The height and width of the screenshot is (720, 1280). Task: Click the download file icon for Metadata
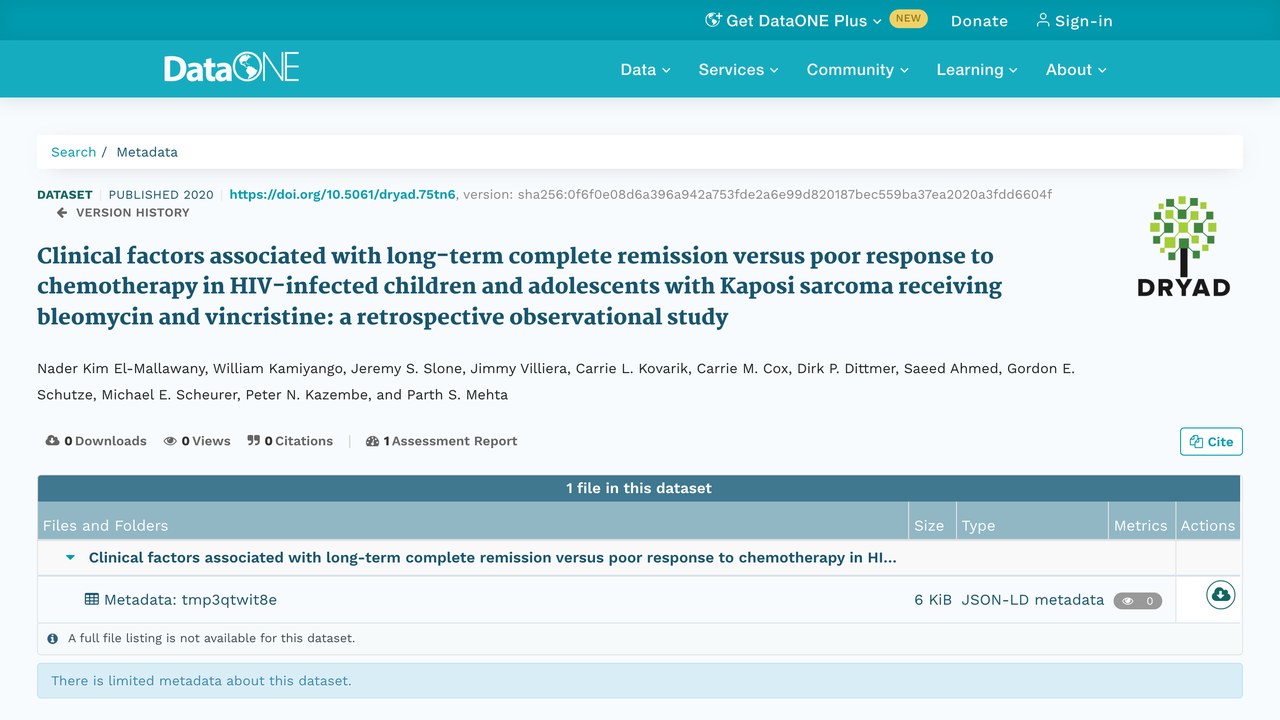pyautogui.click(x=1220, y=595)
